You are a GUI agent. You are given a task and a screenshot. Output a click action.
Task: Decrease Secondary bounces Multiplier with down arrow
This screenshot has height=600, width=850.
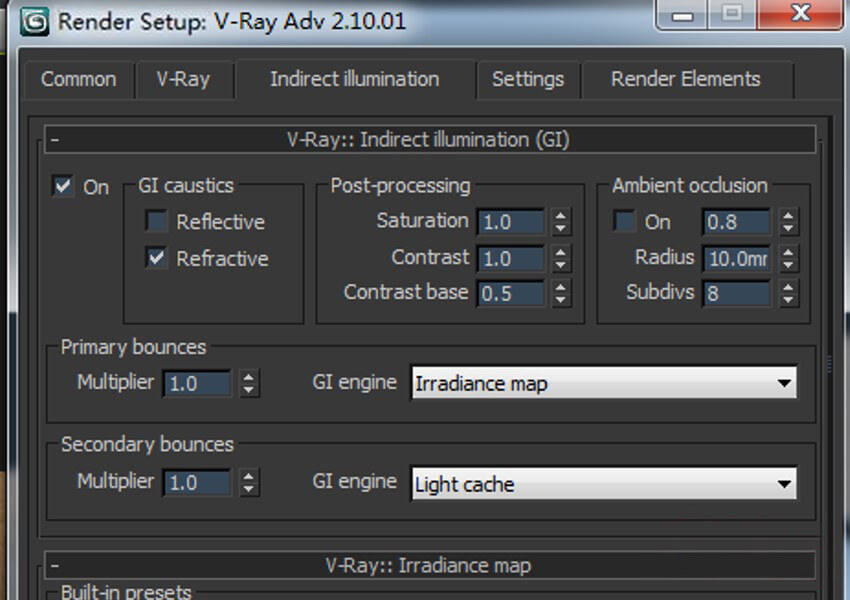click(249, 489)
